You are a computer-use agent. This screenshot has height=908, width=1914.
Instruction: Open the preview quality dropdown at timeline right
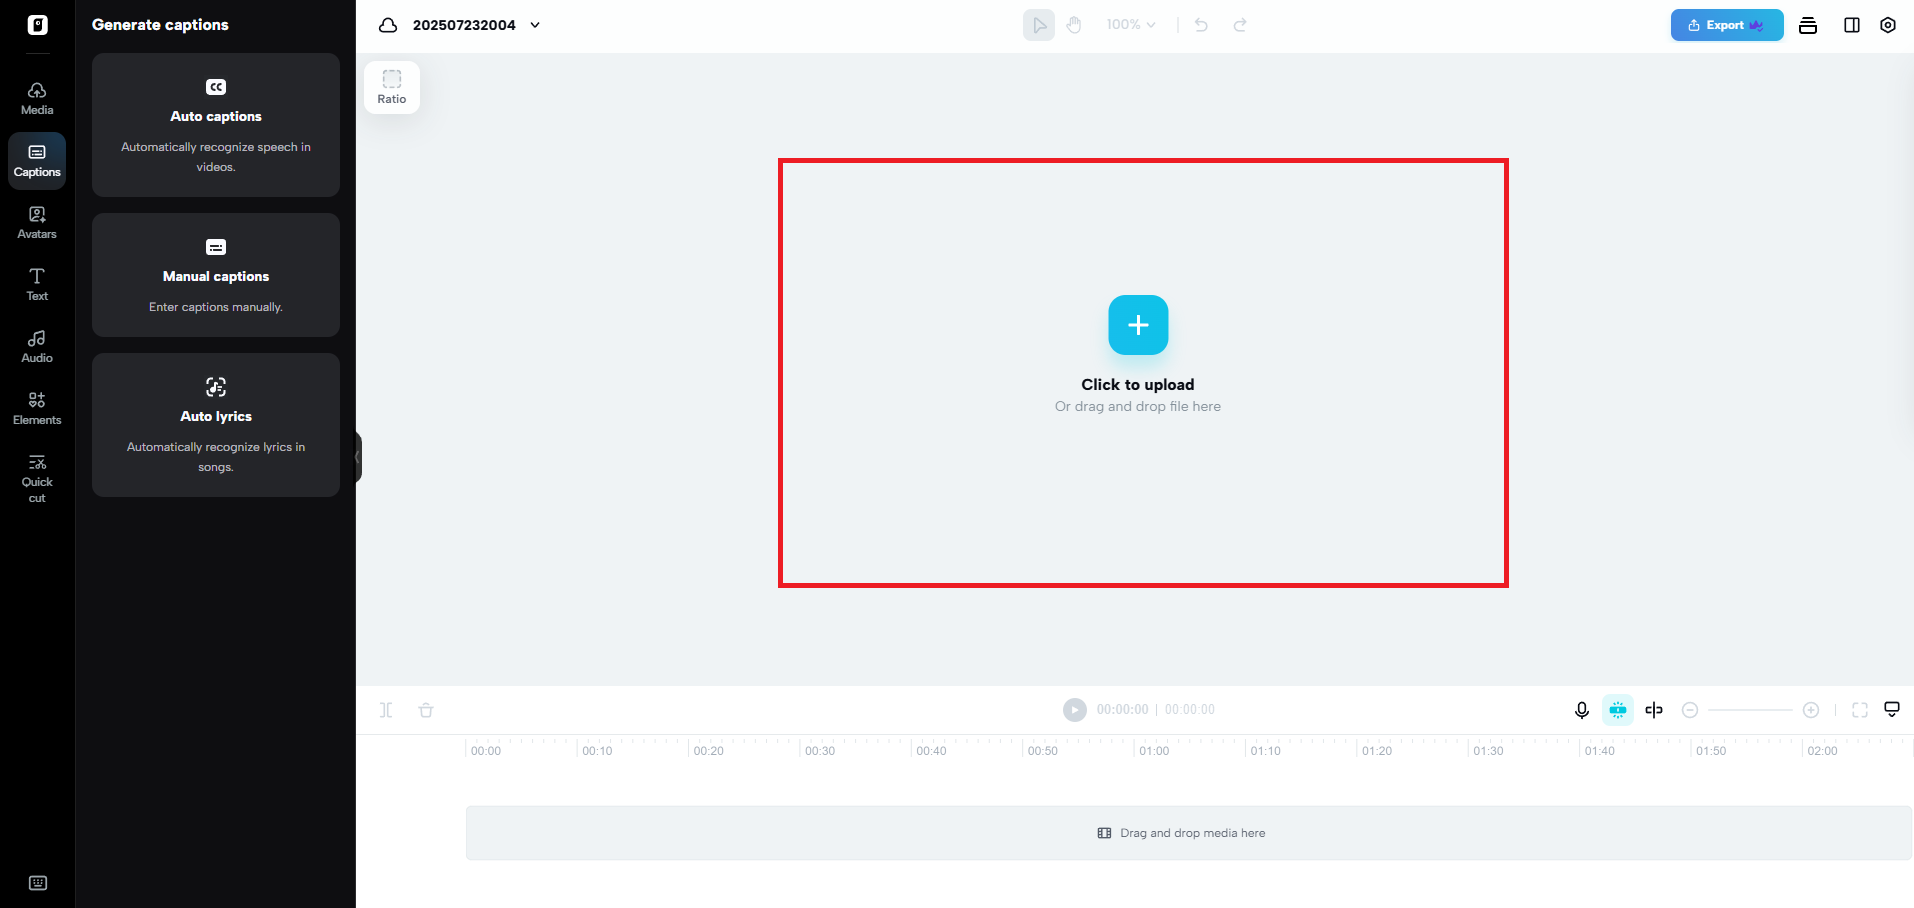pyautogui.click(x=1892, y=709)
